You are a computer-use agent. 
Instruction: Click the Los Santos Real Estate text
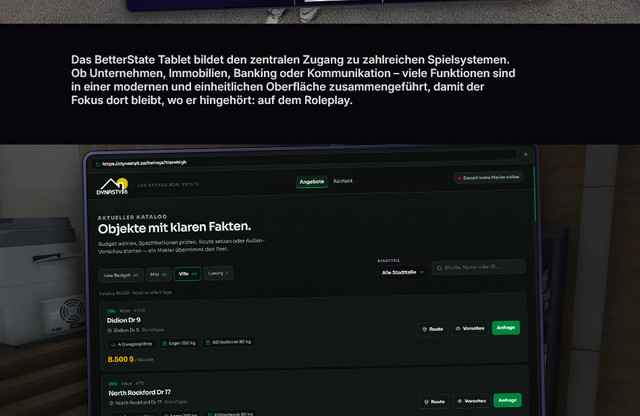pos(168,185)
